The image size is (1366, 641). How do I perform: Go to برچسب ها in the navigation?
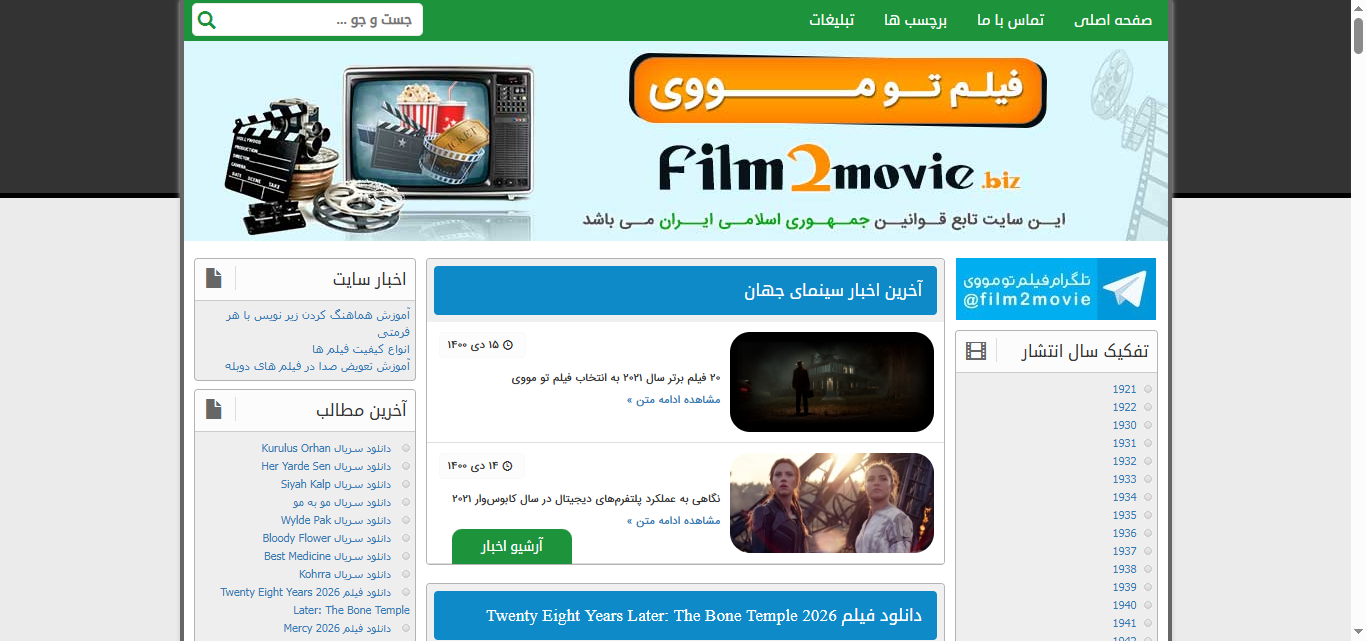point(915,20)
